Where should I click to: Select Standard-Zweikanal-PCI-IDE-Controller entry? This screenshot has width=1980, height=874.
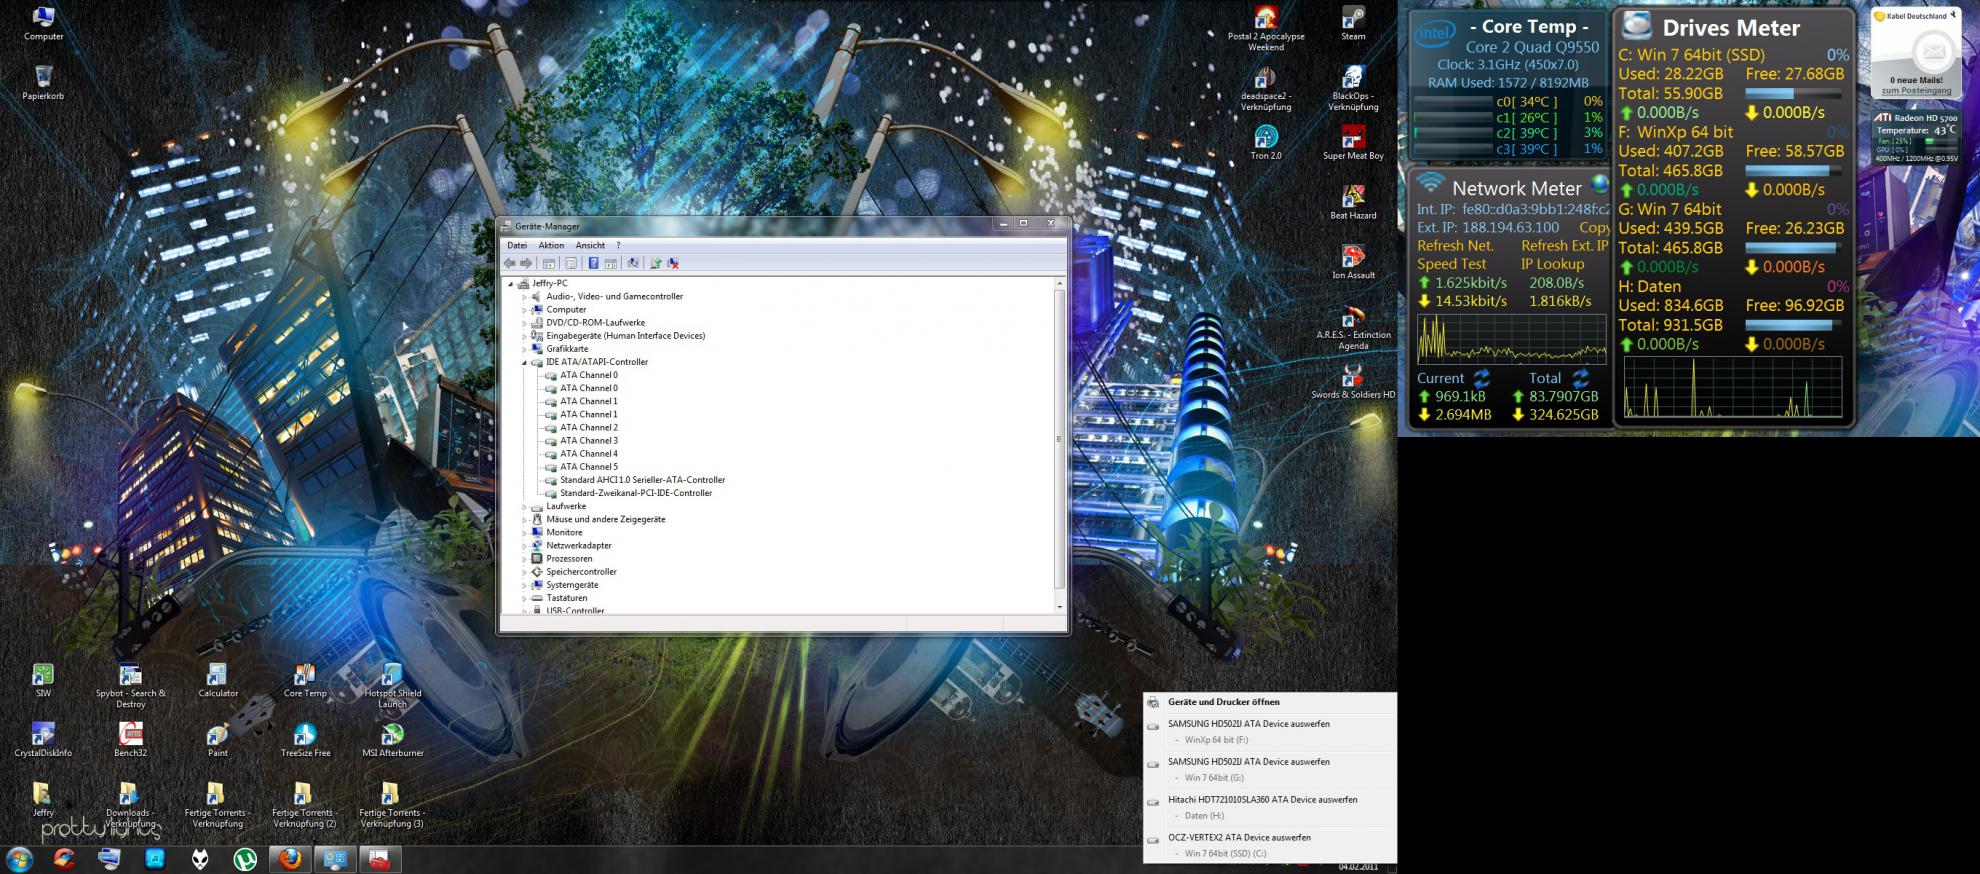coord(636,493)
